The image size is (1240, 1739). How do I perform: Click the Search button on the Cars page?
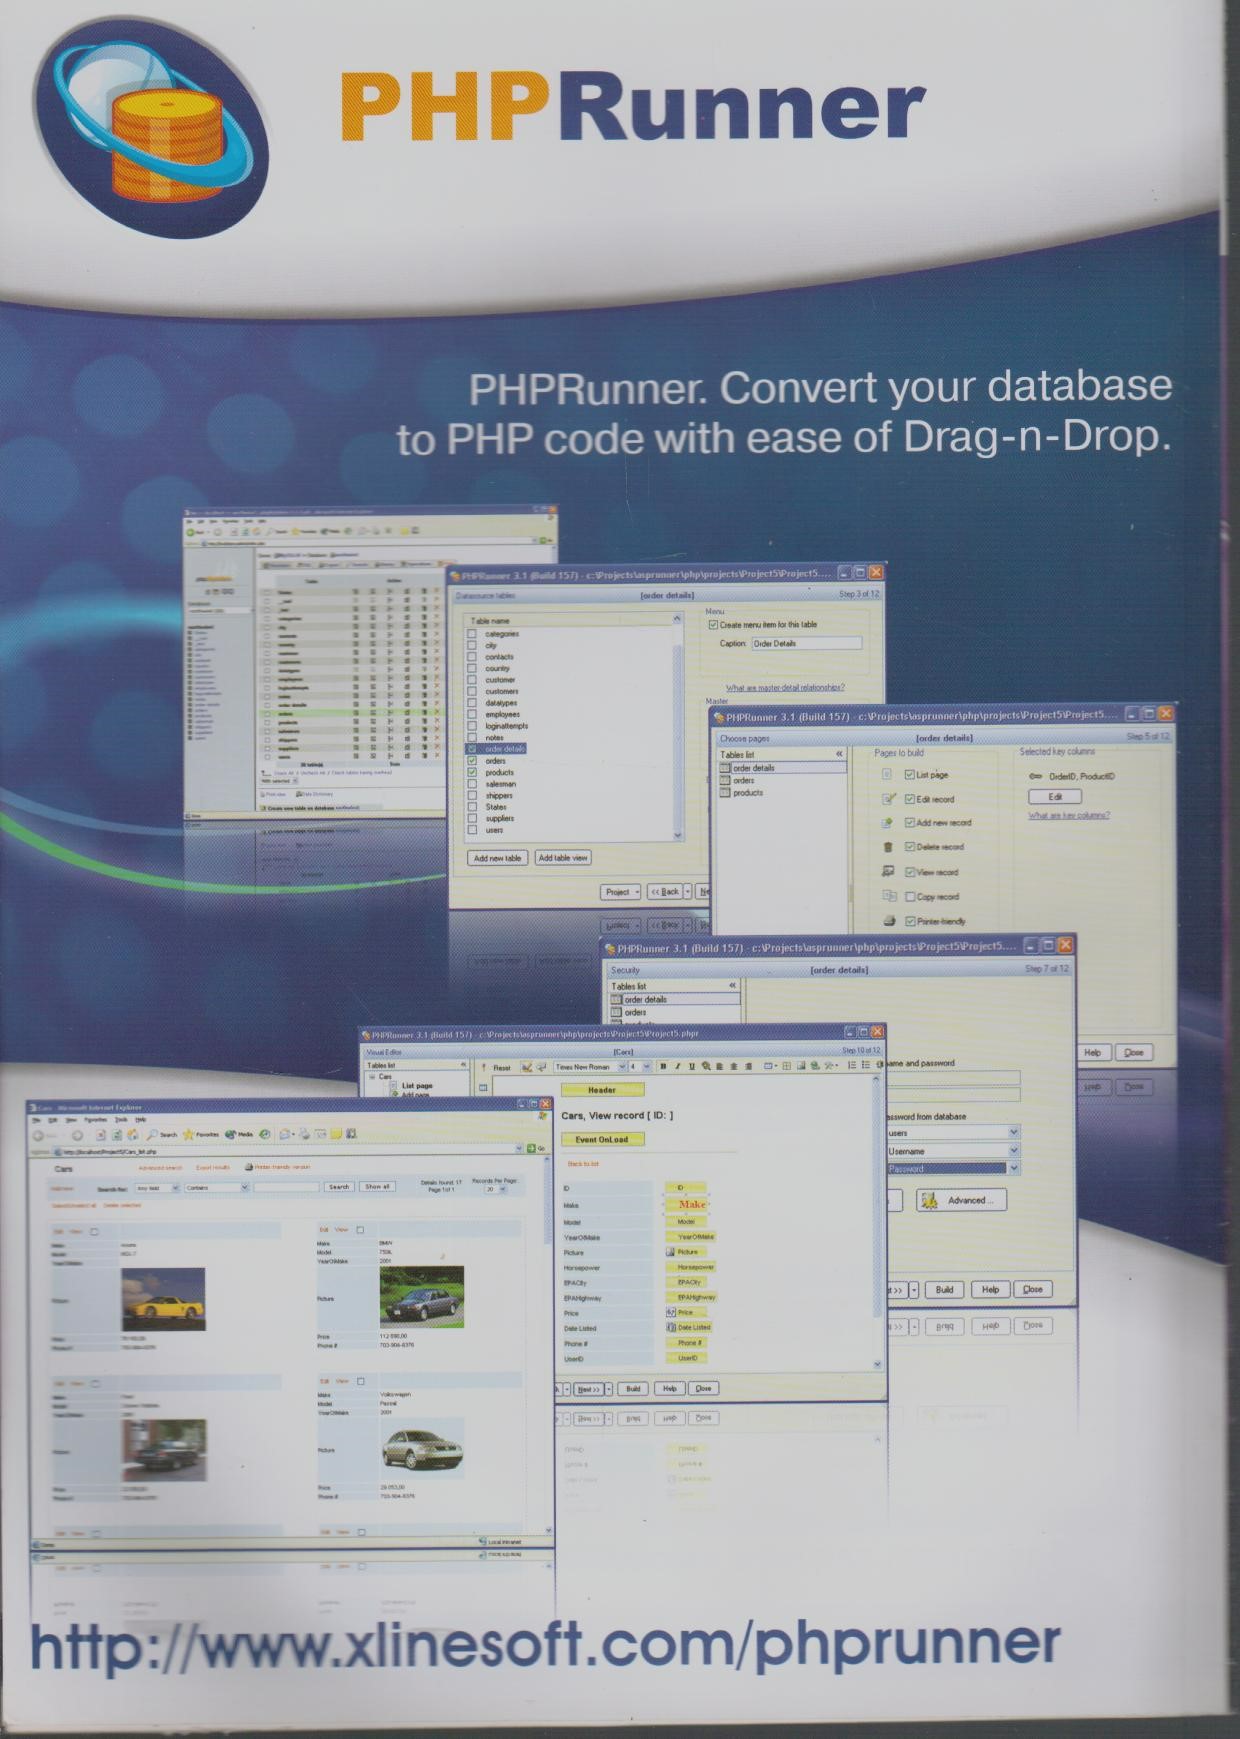[x=339, y=1187]
